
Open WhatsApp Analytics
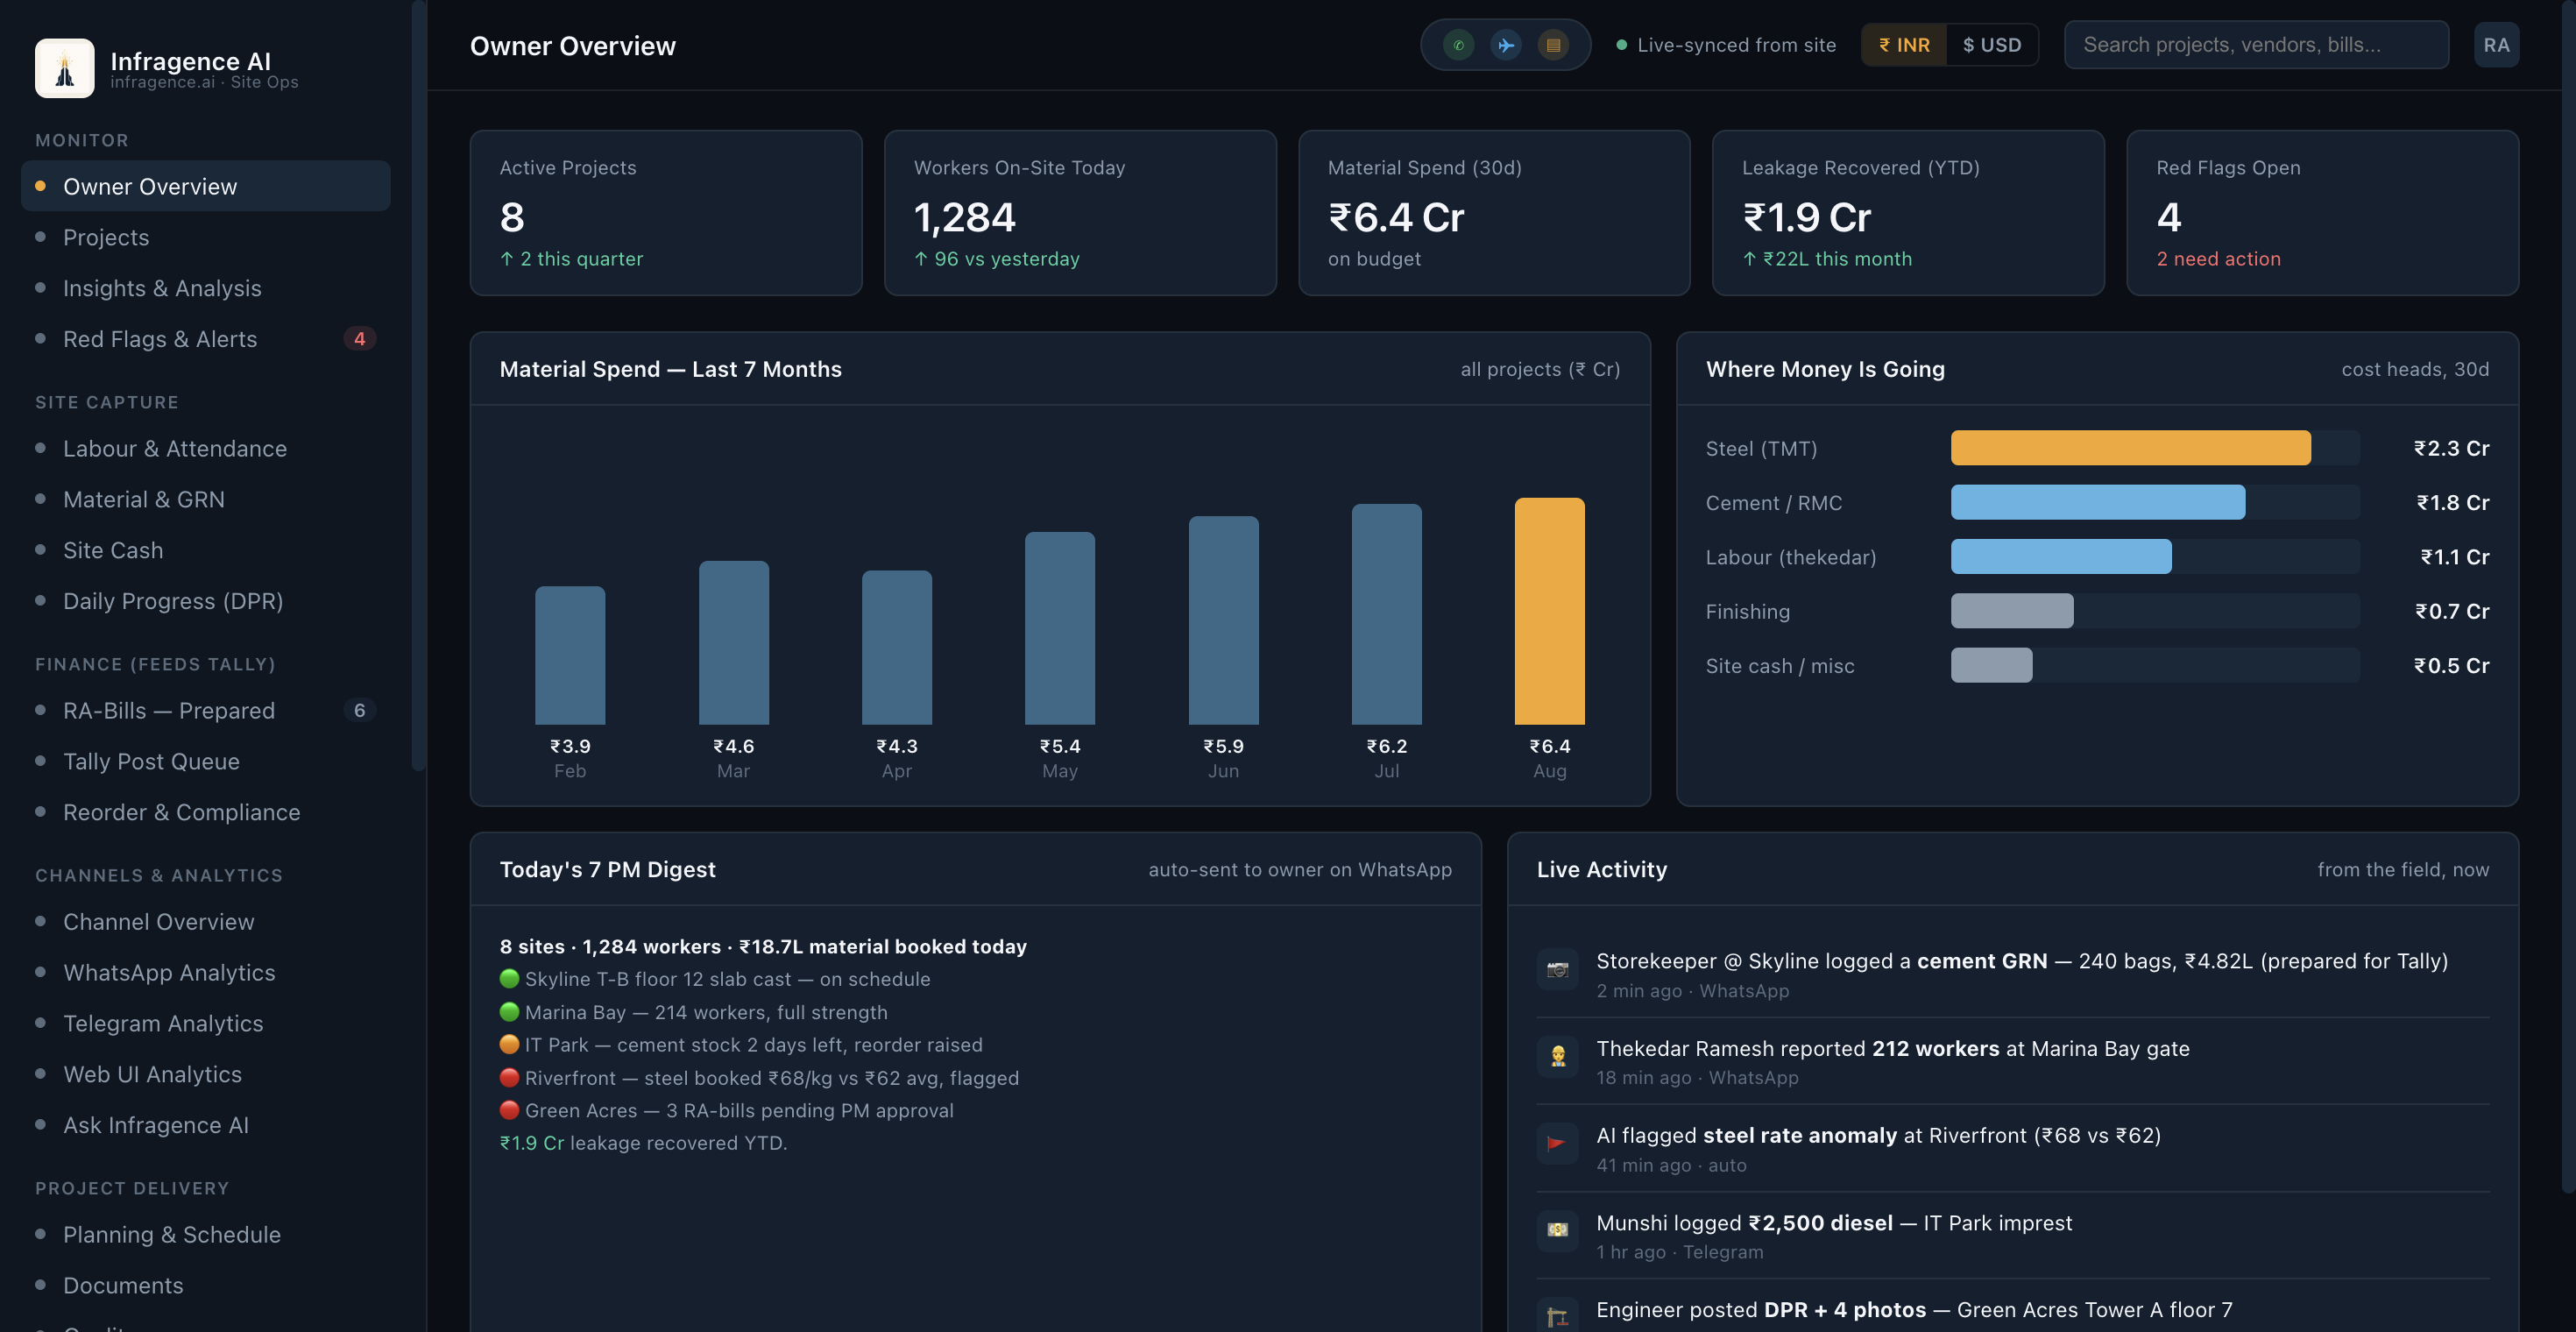[x=205, y=972]
